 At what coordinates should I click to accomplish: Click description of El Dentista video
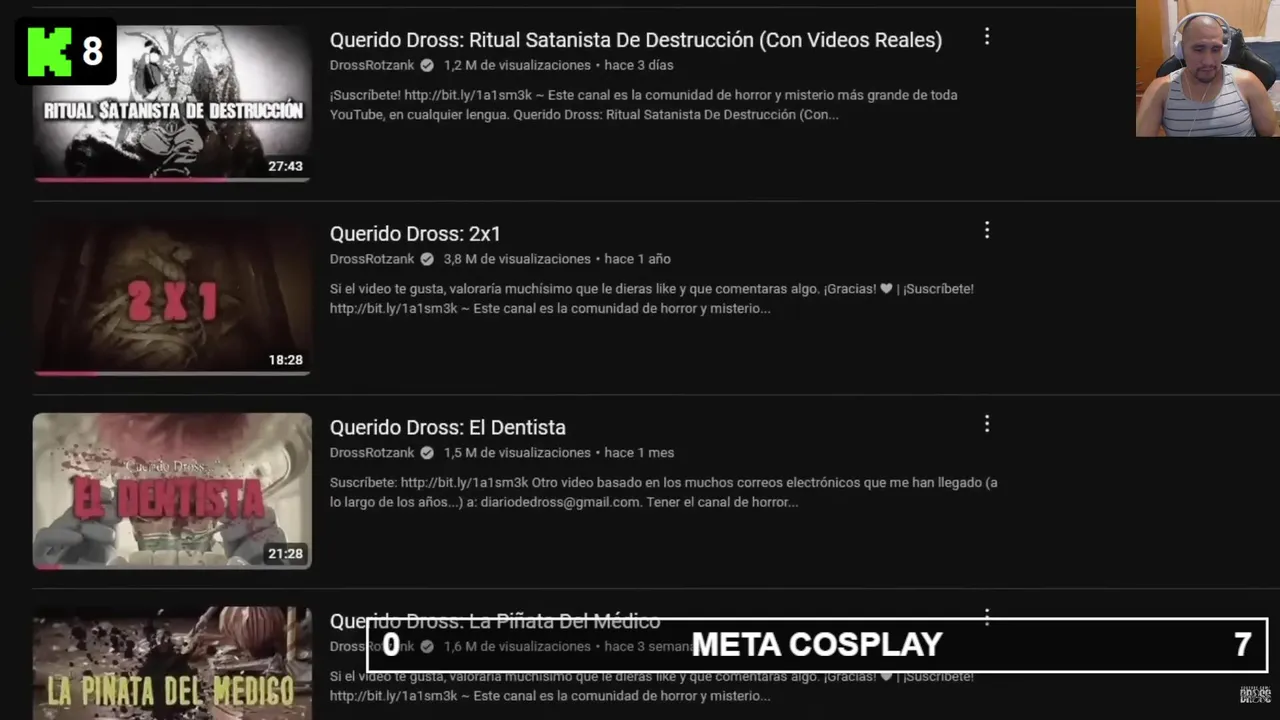(x=664, y=492)
